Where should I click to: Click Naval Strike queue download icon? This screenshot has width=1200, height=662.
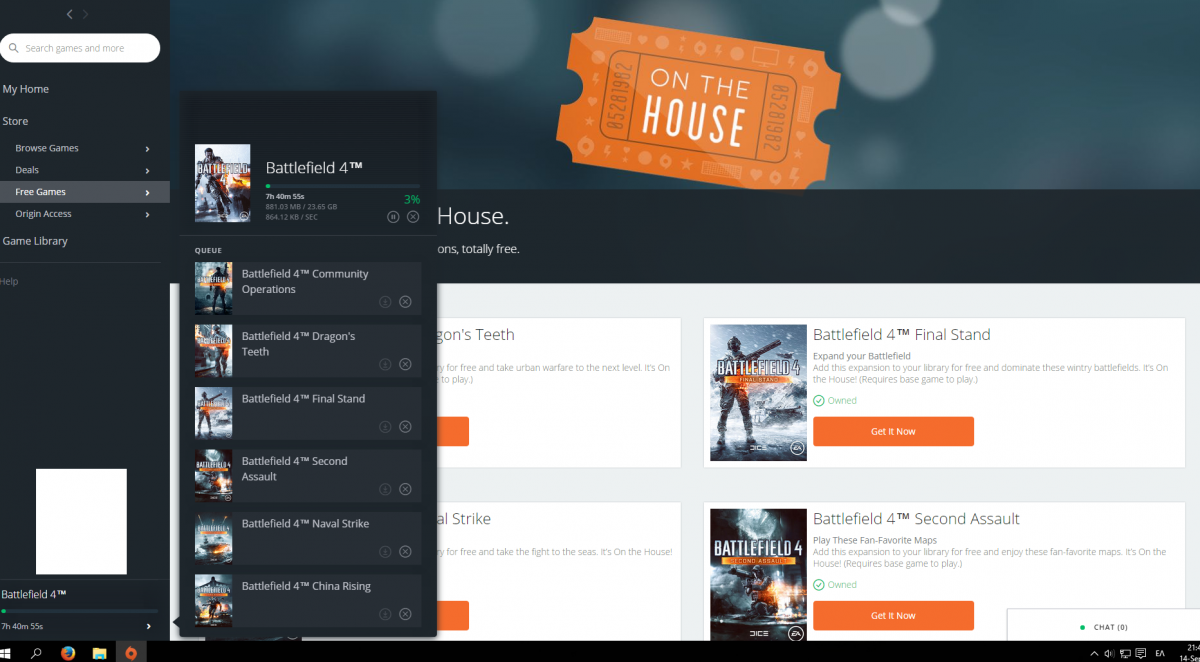[x=385, y=552]
